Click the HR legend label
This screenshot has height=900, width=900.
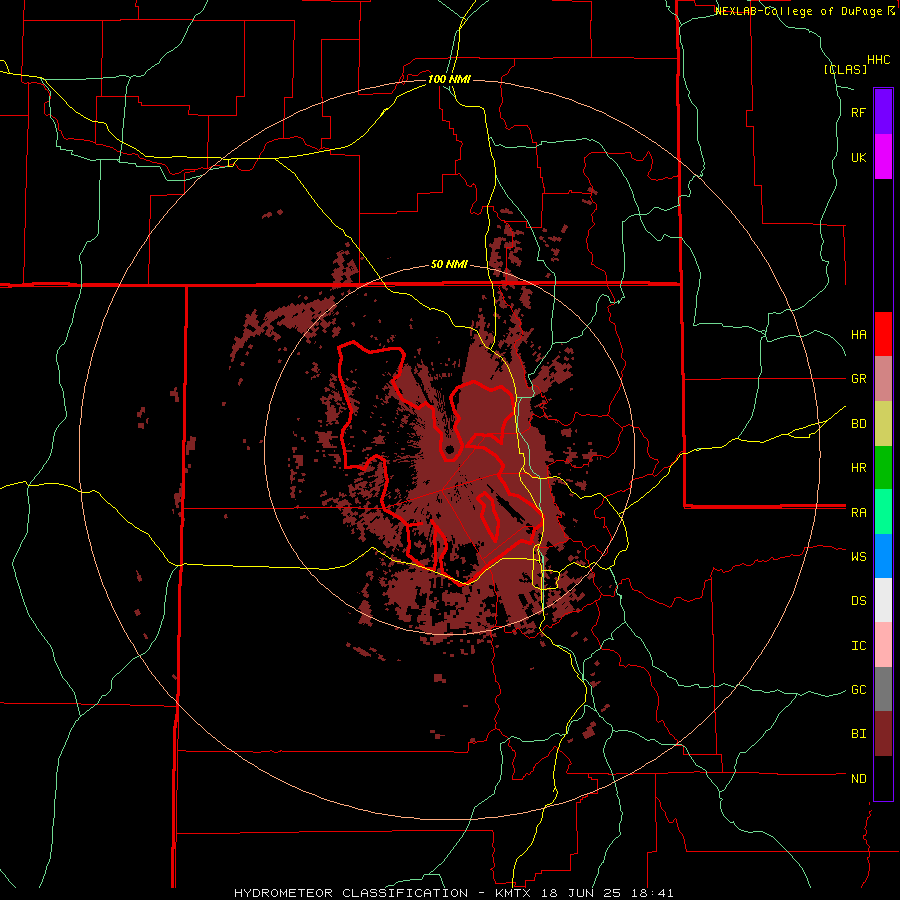[858, 468]
